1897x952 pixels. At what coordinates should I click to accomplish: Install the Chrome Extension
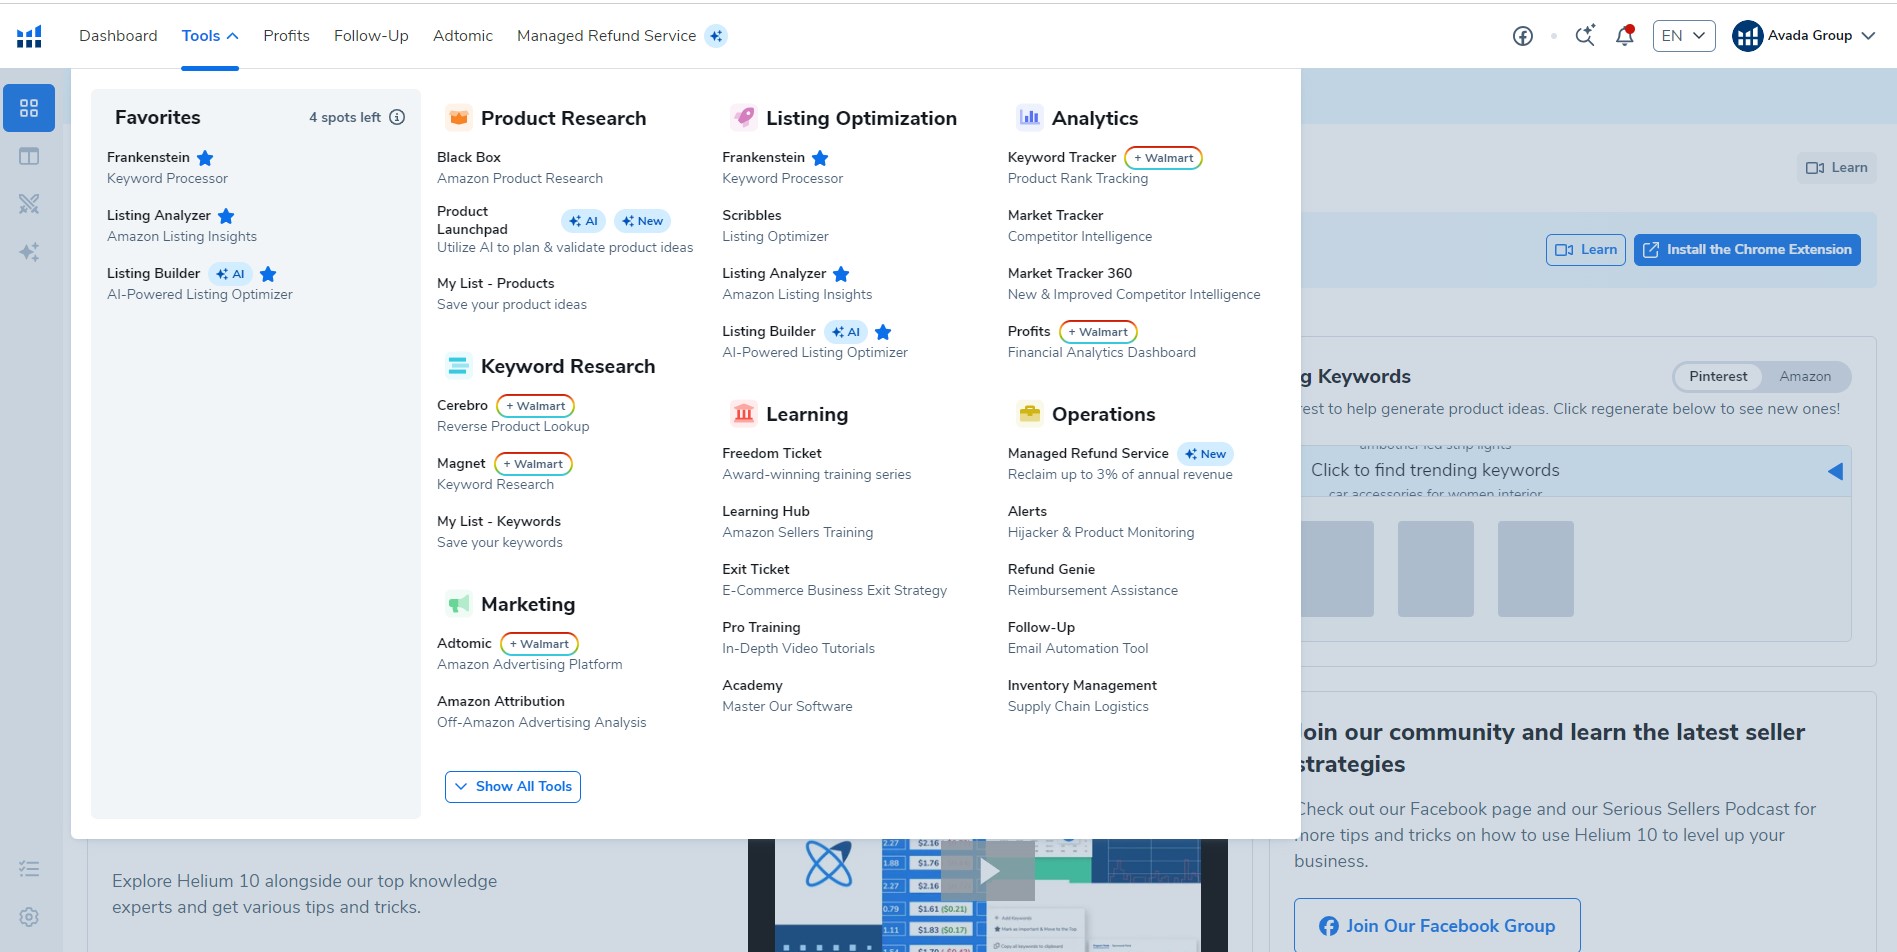[1747, 249]
